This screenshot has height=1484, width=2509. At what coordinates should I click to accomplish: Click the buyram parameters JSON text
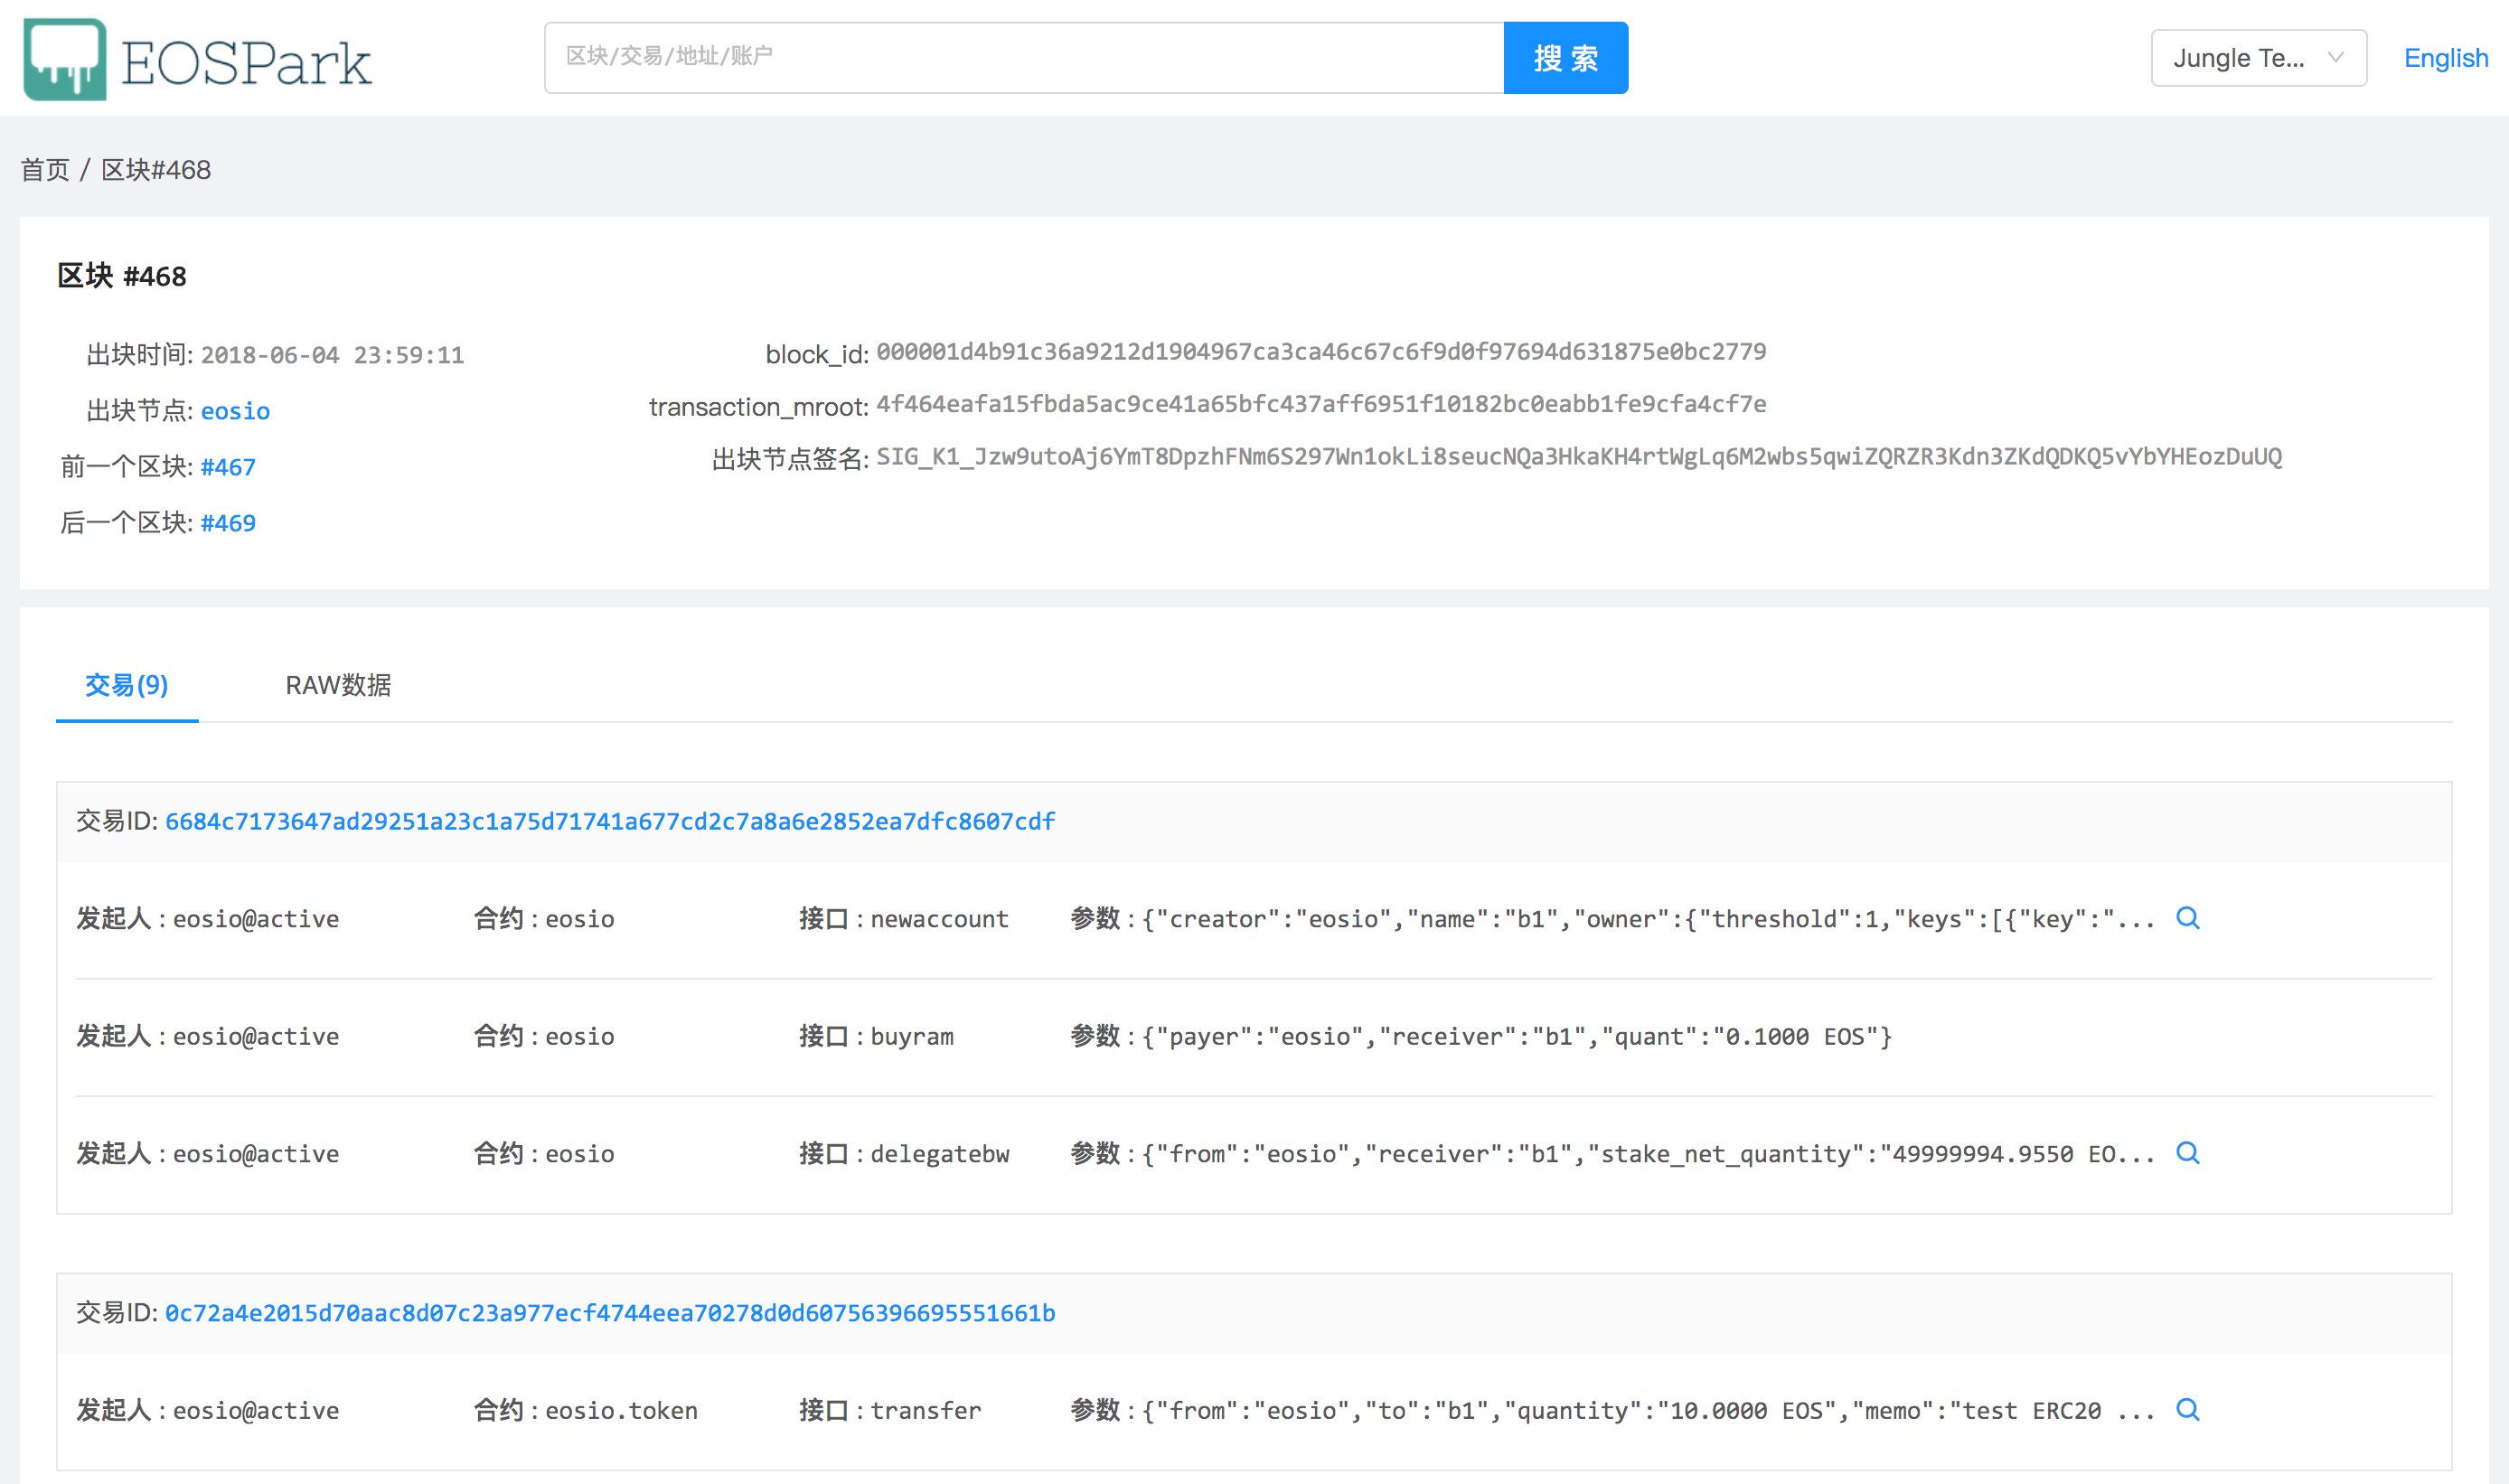[x=1517, y=1036]
